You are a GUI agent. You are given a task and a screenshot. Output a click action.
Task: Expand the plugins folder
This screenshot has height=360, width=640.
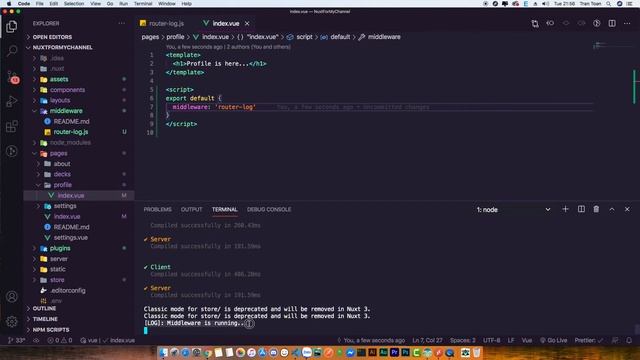click(x=60, y=248)
